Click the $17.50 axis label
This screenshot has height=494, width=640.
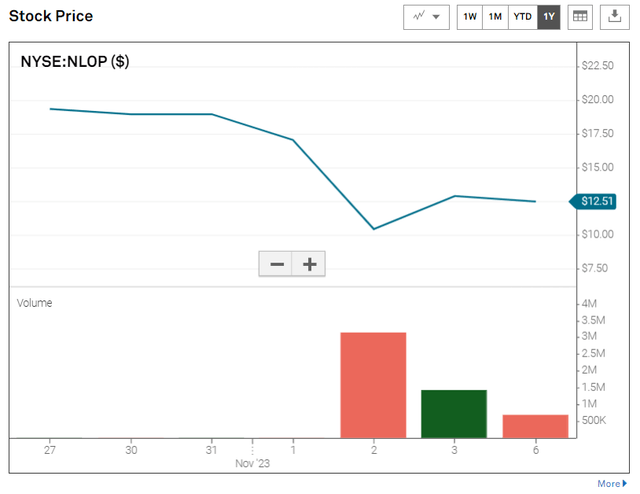click(598, 134)
